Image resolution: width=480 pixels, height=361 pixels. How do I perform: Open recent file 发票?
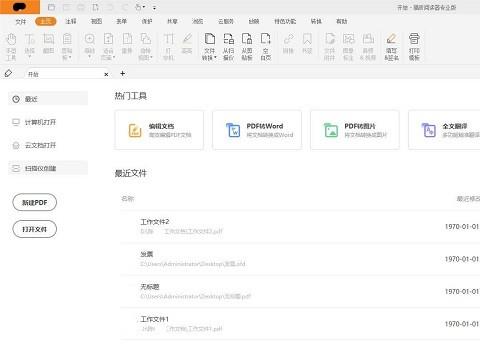(300, 259)
